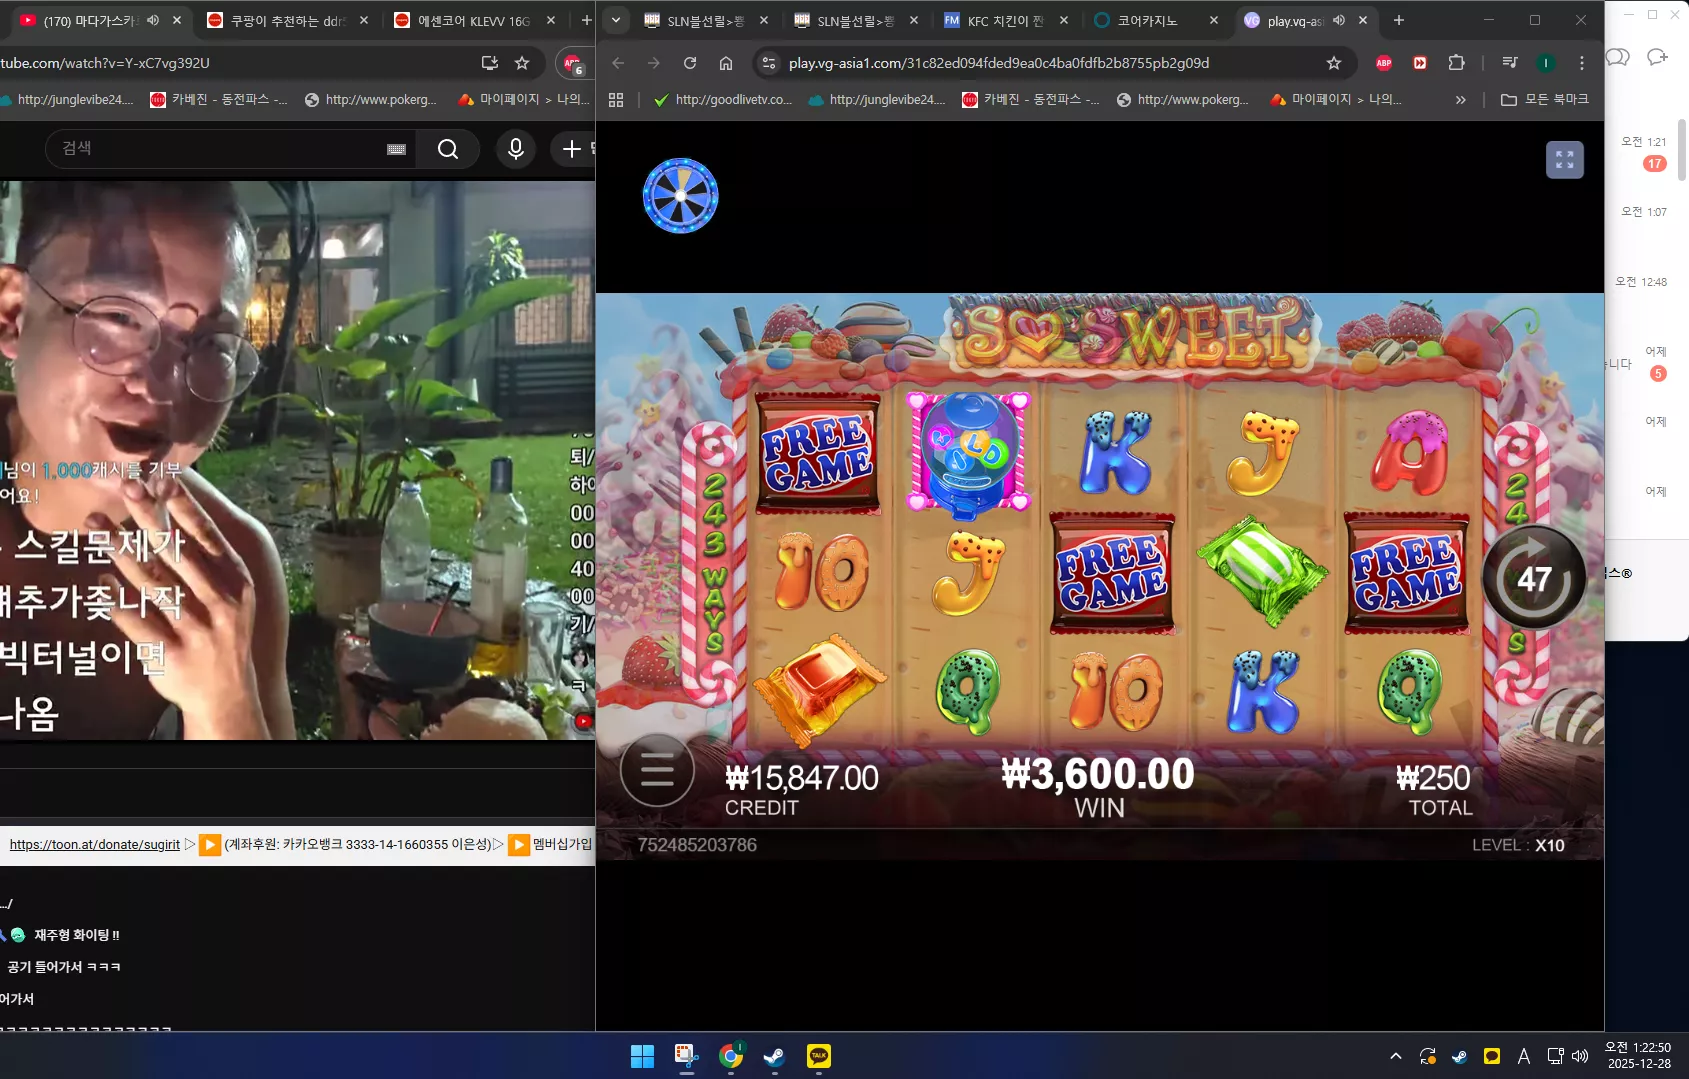Start a new KakaoTalk chat with the plus bubble

click(1657, 57)
